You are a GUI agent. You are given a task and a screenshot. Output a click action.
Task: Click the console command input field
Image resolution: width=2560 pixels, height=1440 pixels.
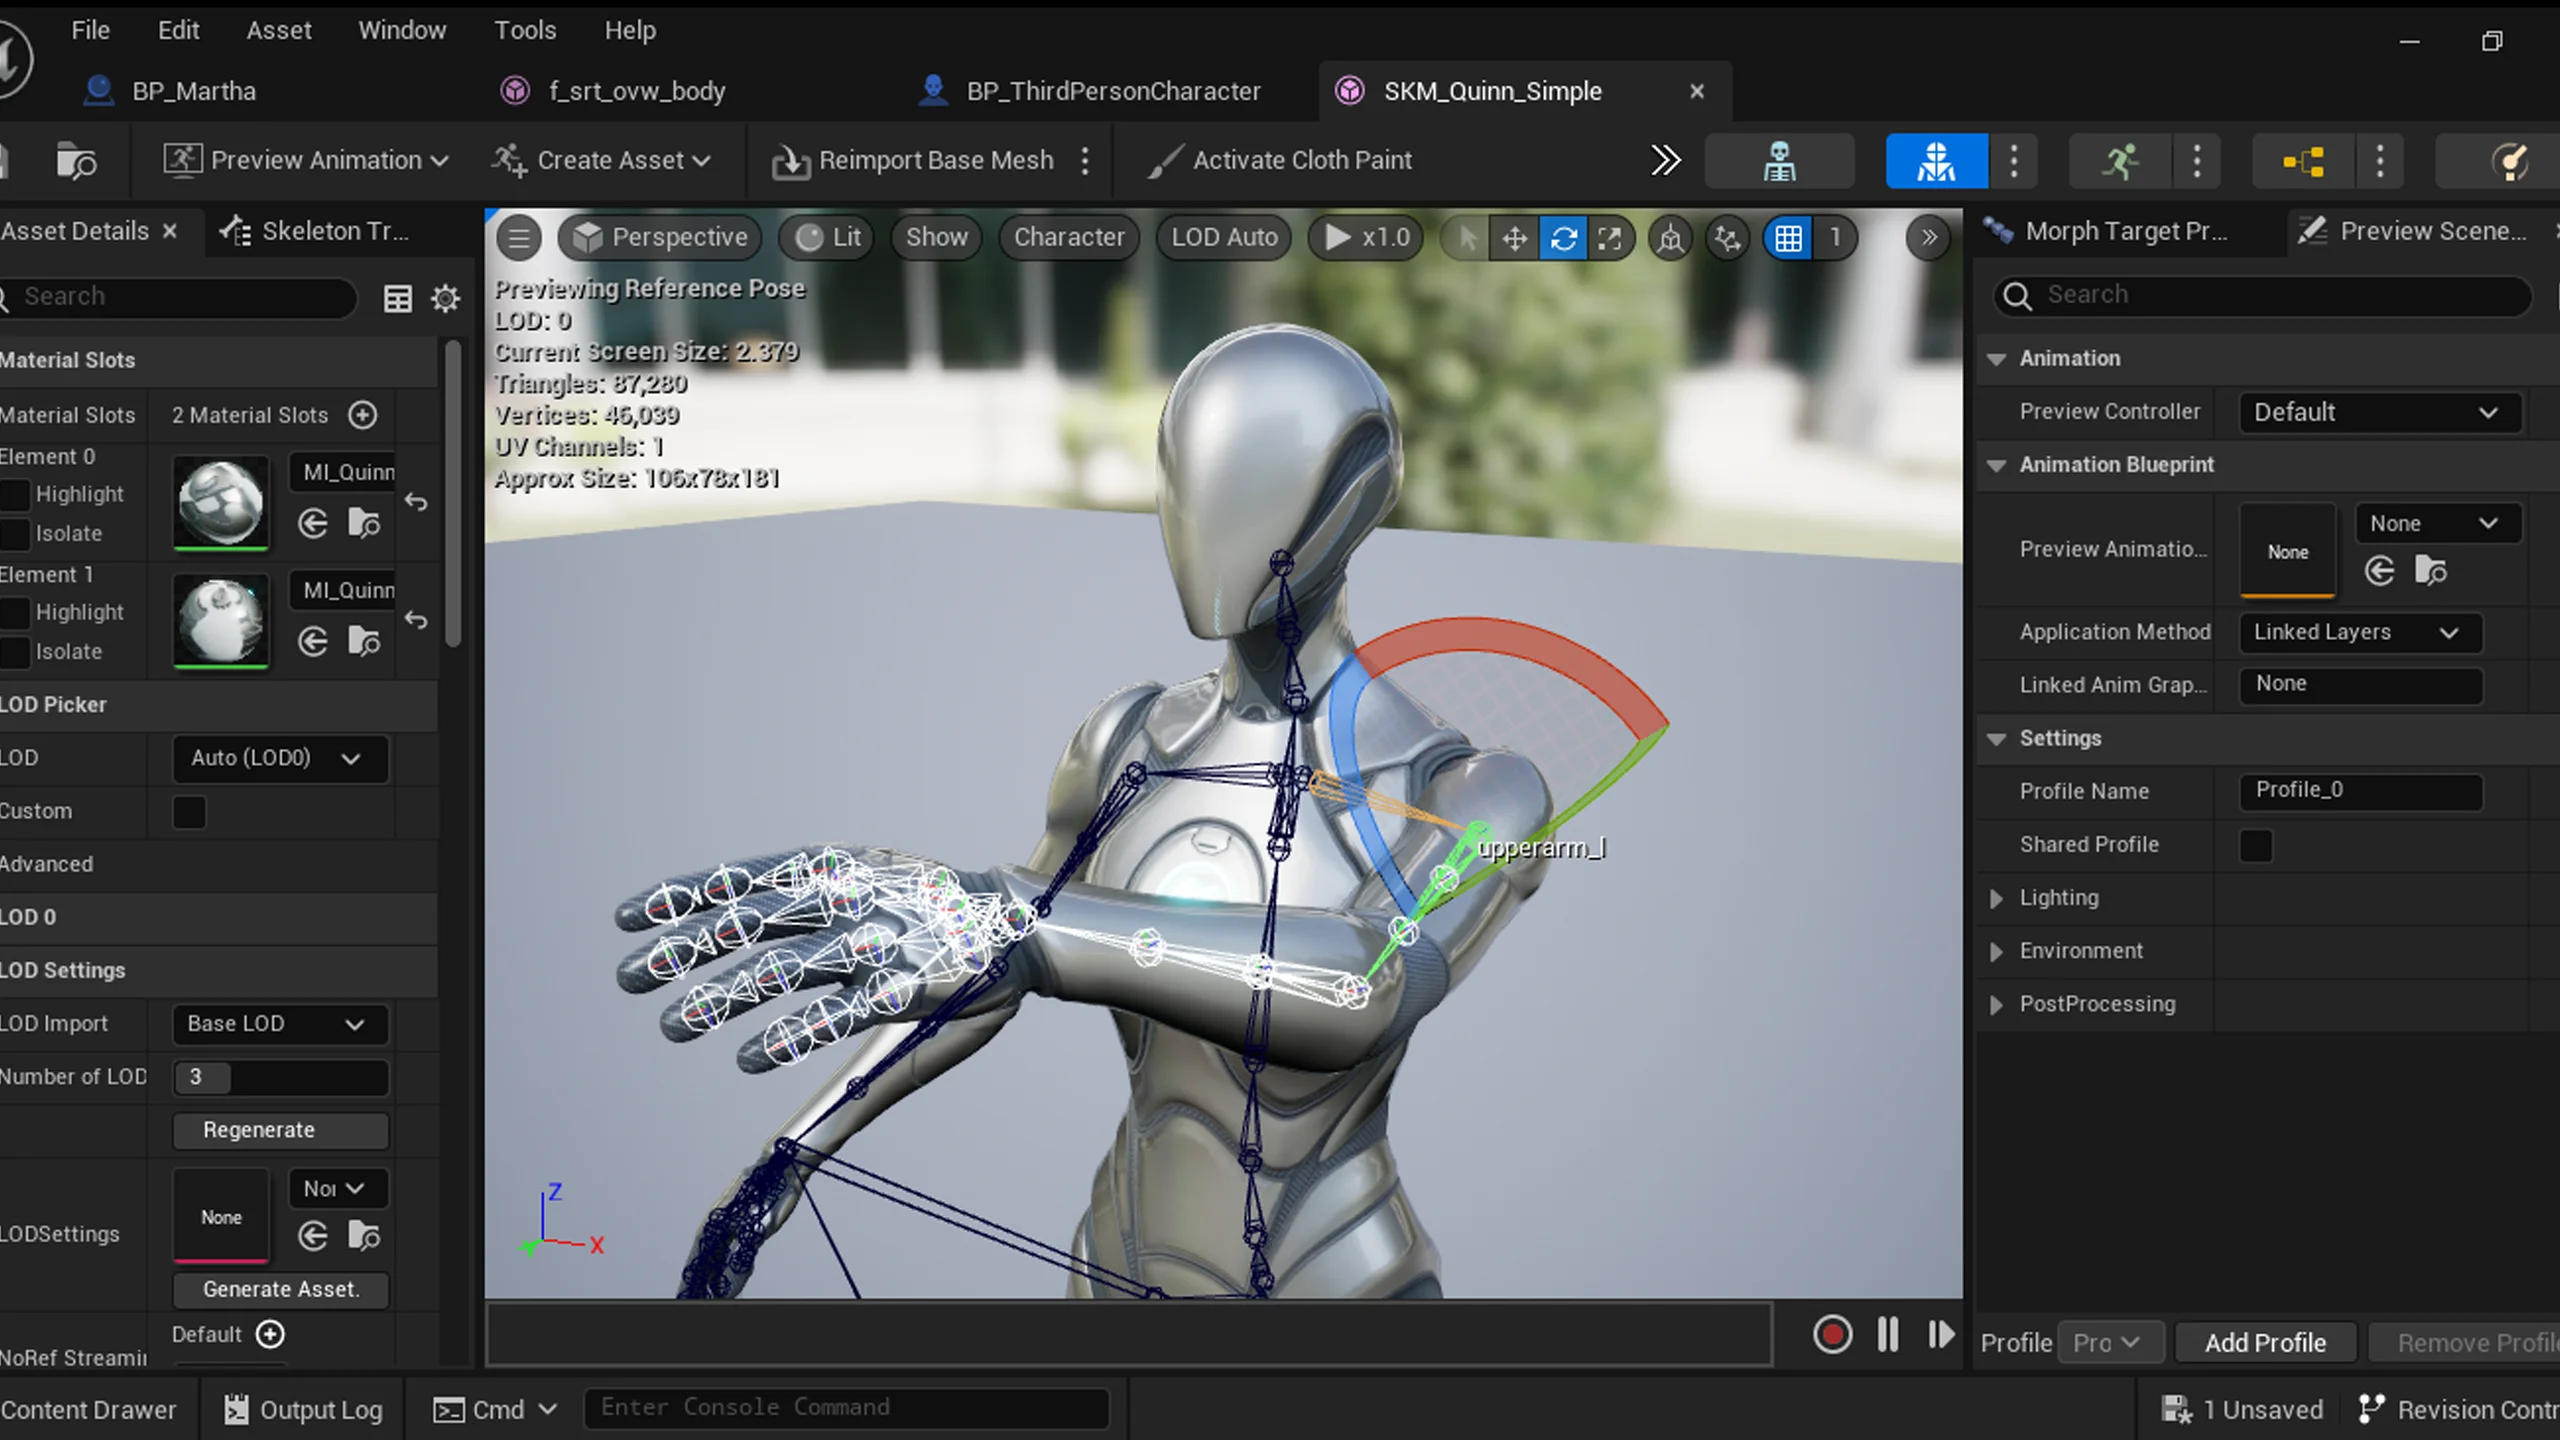(x=846, y=1408)
